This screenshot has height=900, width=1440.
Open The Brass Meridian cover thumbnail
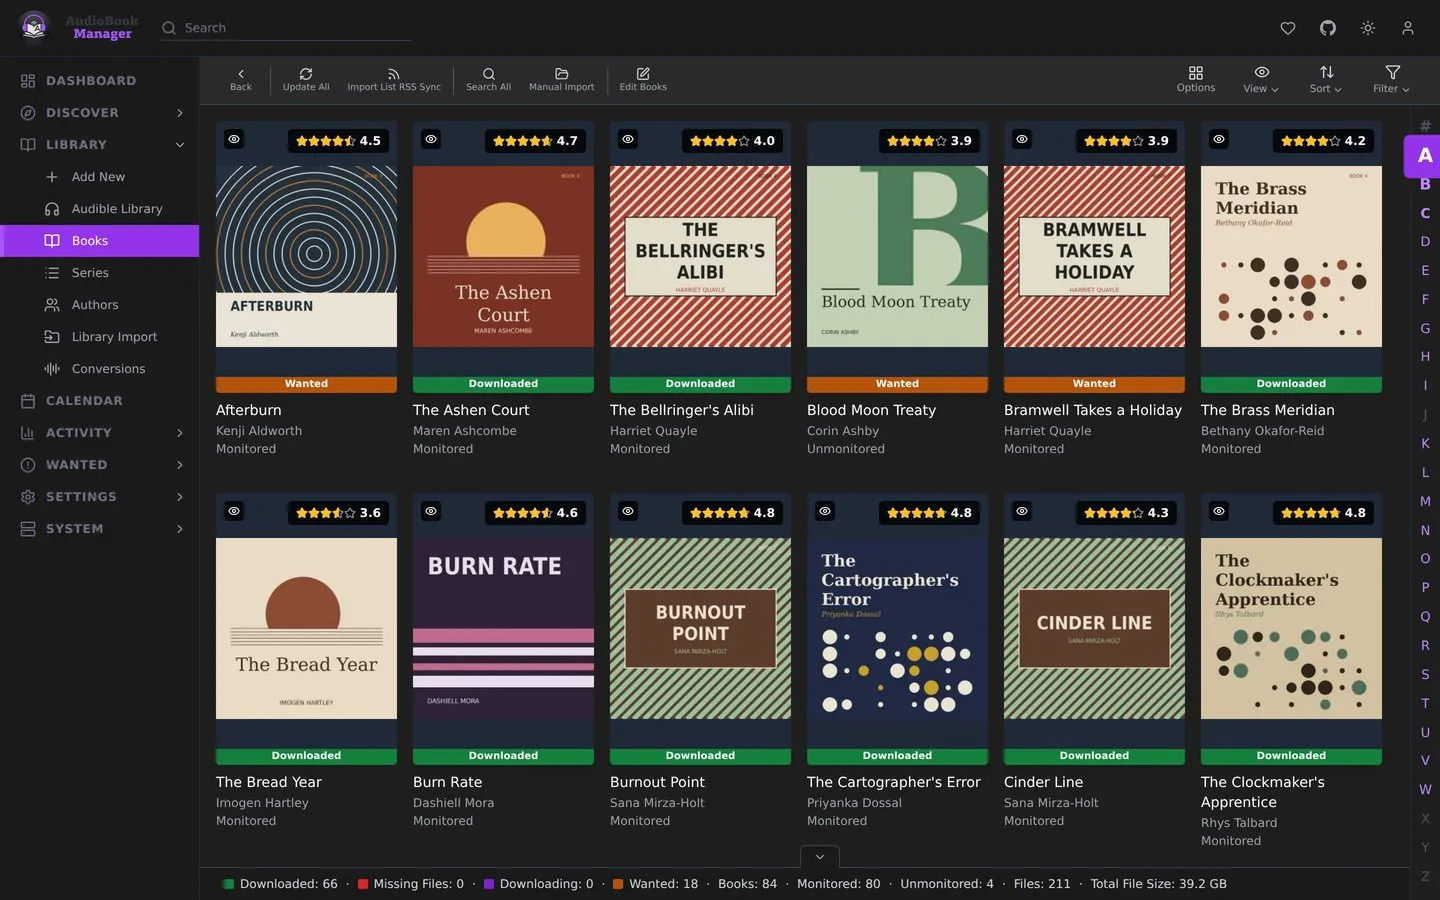coord(1291,256)
